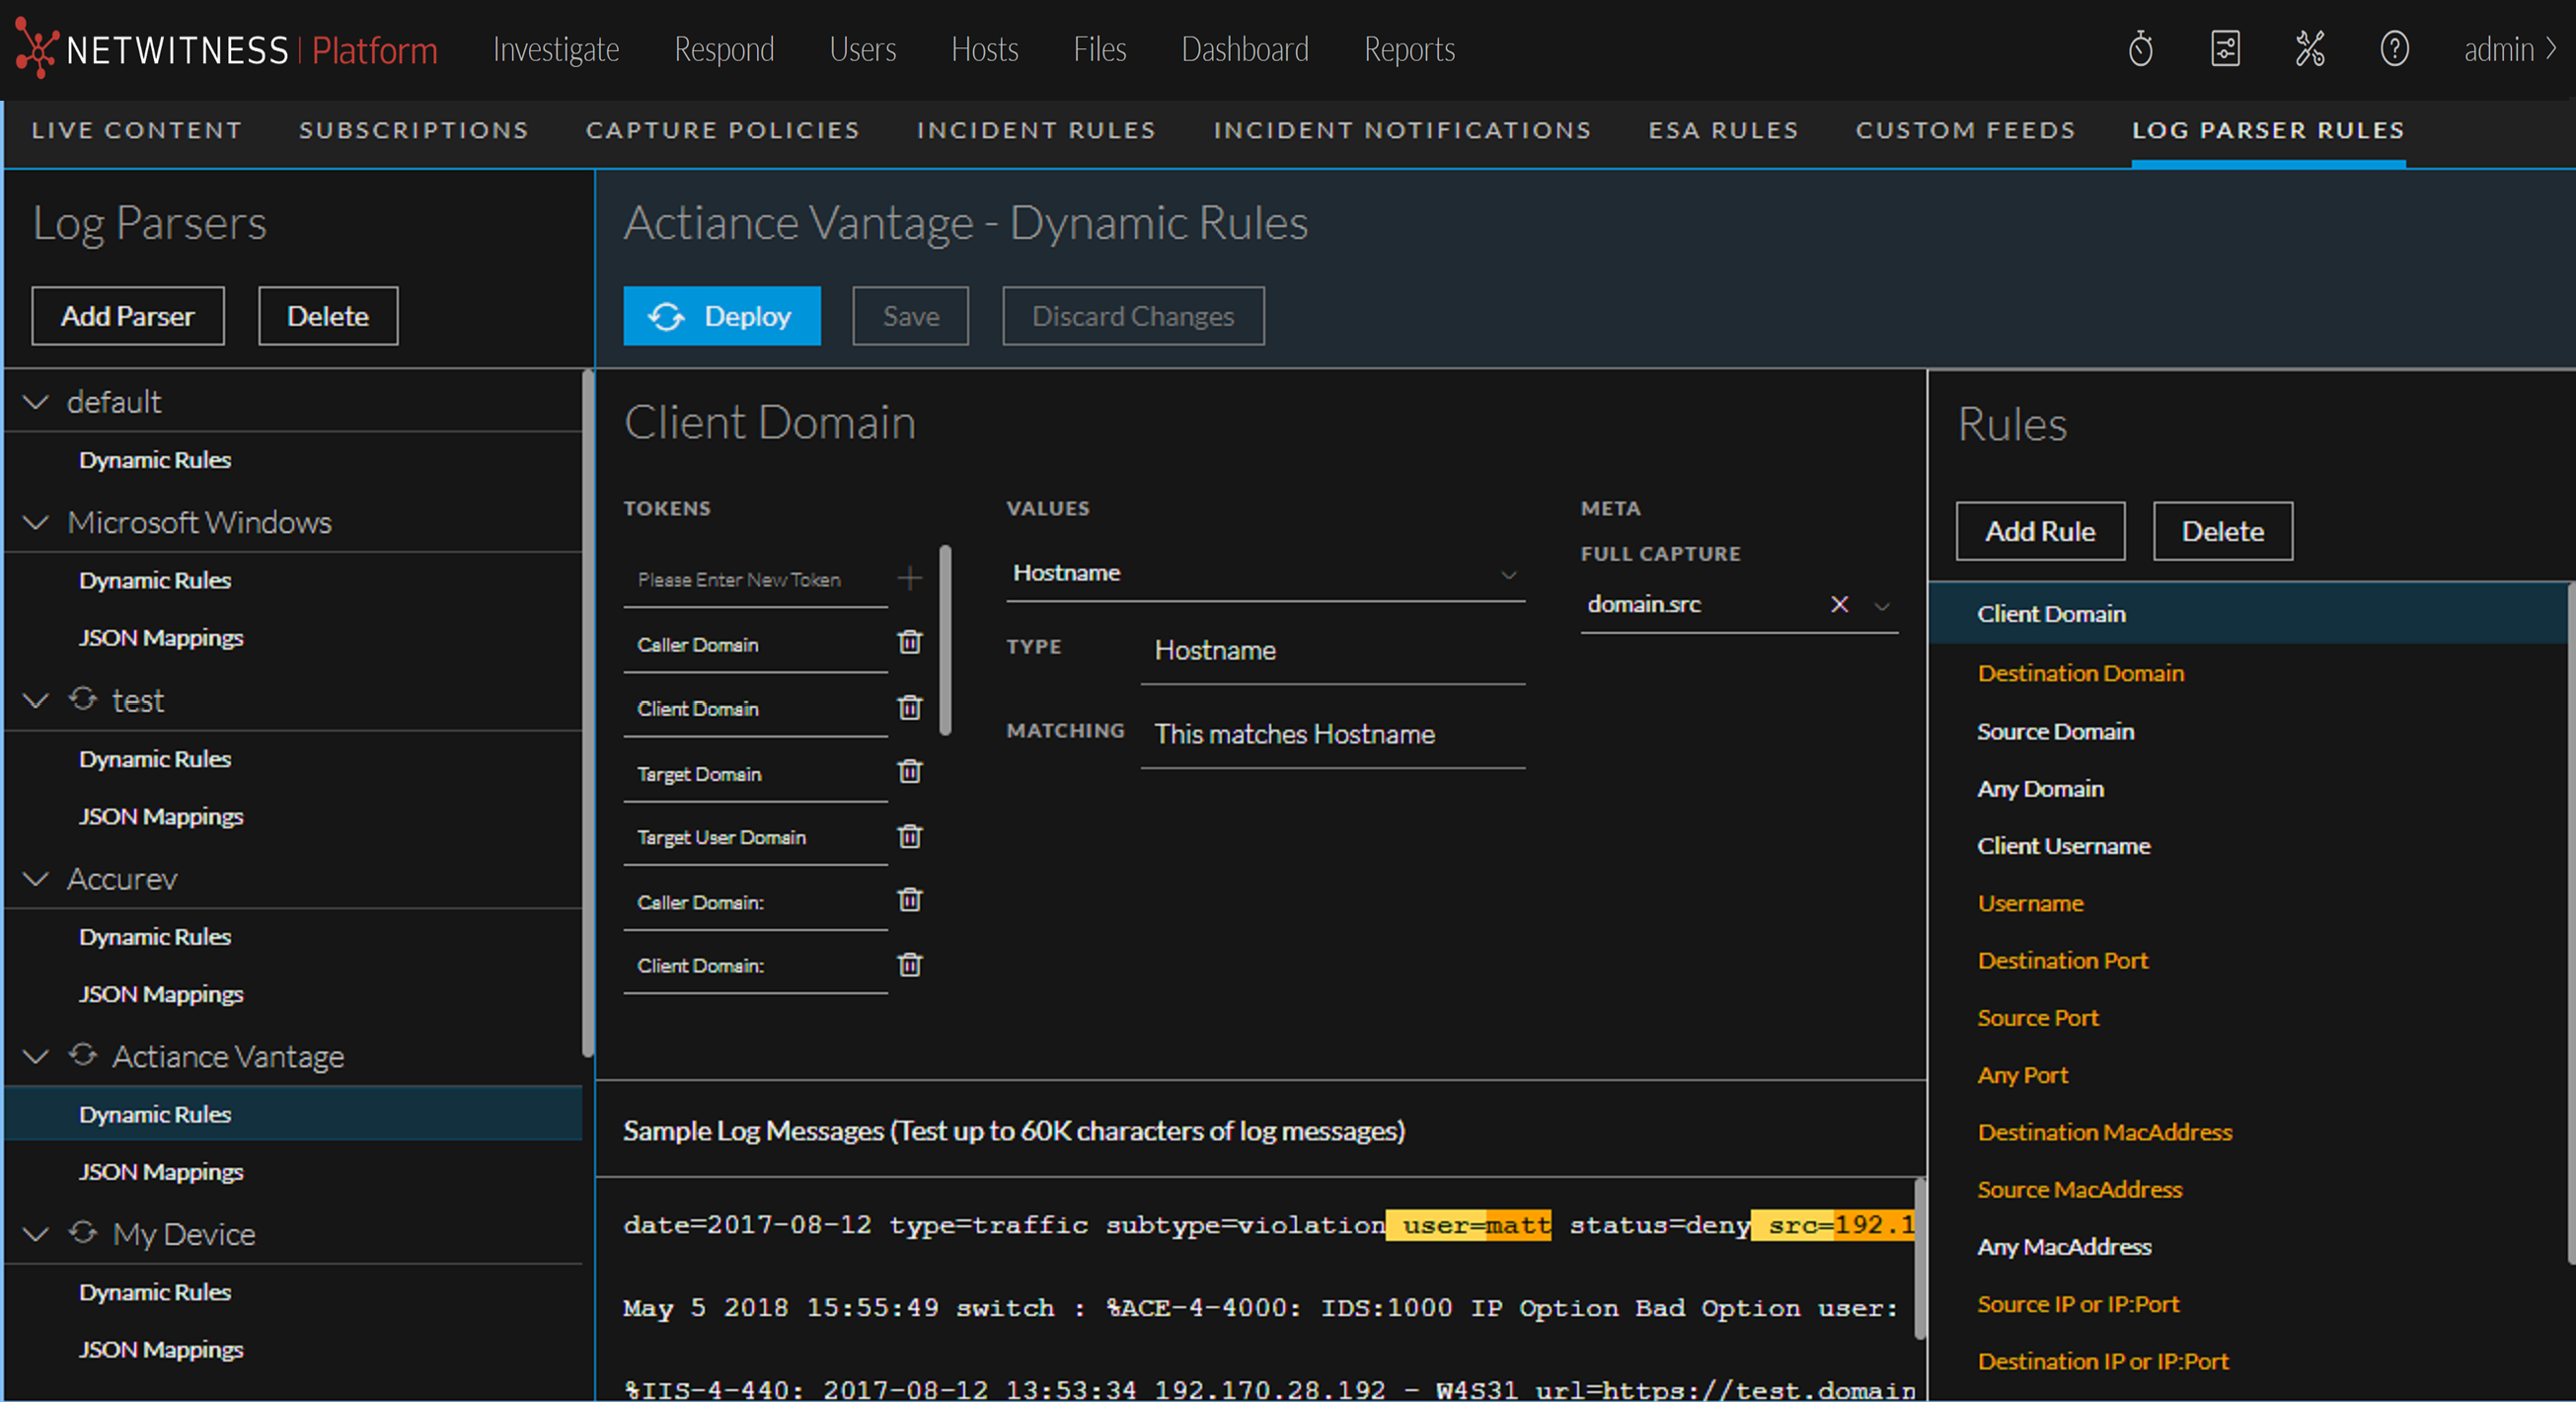Click the Deploy button
The width and height of the screenshot is (2576, 1402).
(x=721, y=316)
